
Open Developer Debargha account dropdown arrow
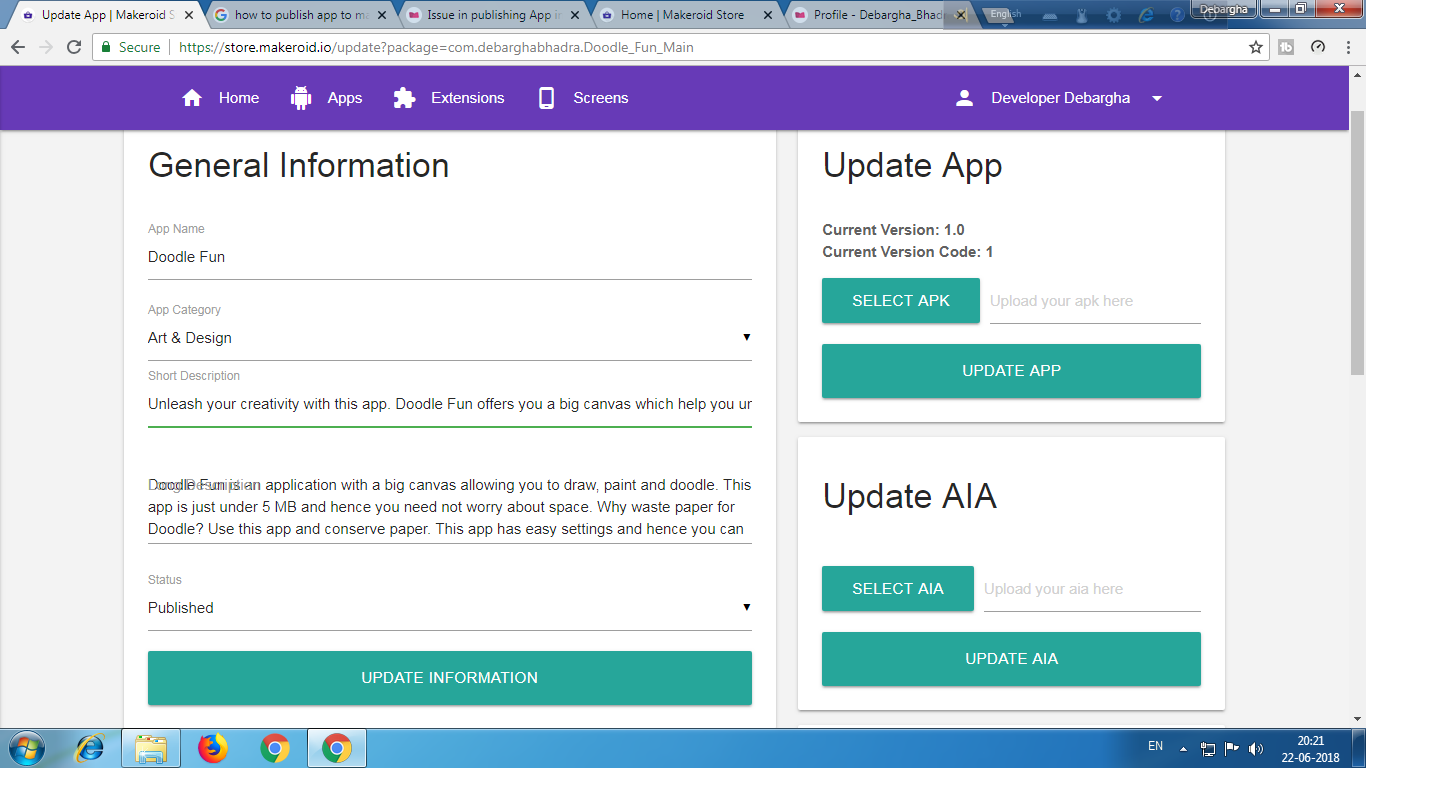pyautogui.click(x=1157, y=99)
